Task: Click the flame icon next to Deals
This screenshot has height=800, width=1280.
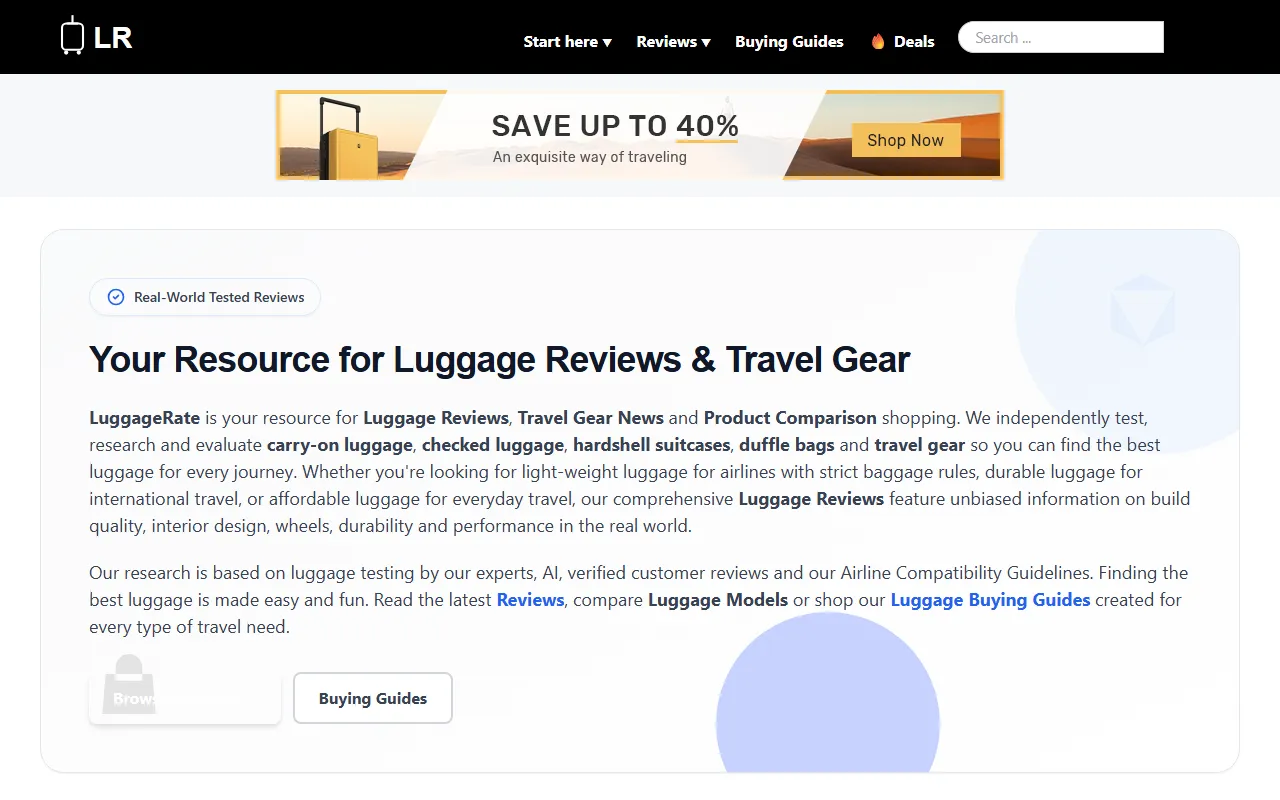Action: tap(878, 42)
